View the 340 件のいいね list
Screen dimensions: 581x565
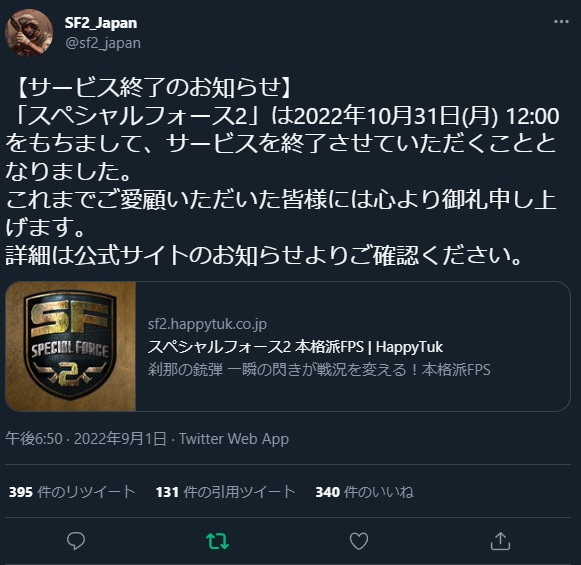(x=365, y=492)
